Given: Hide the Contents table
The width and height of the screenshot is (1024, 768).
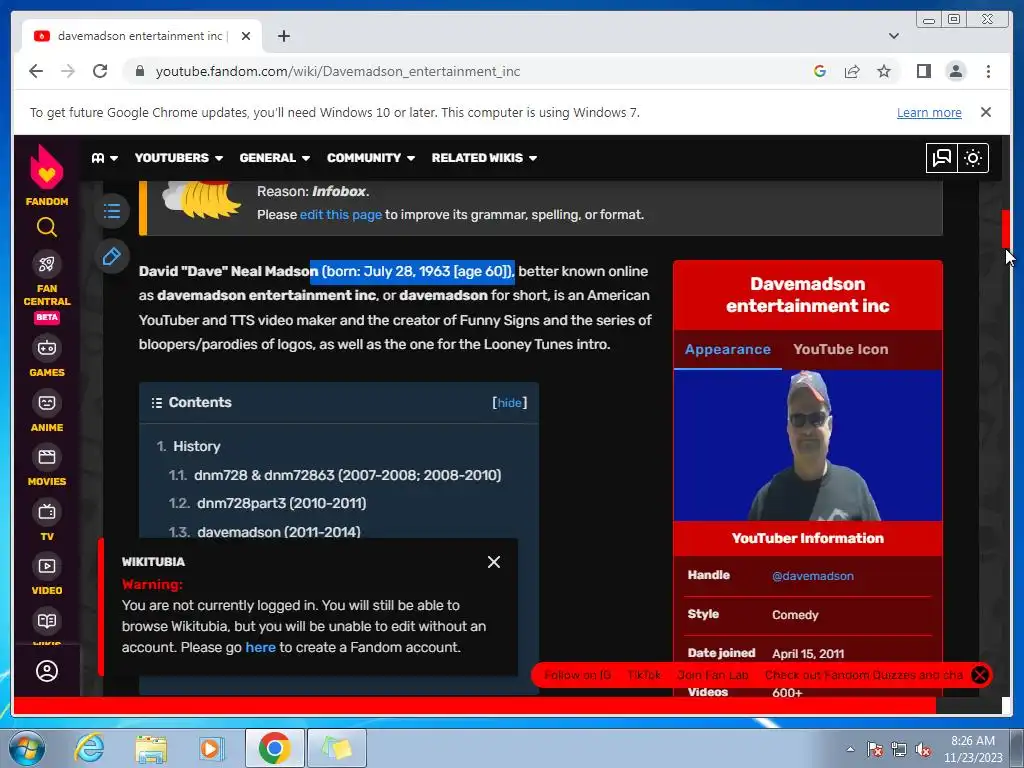Looking at the screenshot, I should [x=509, y=403].
